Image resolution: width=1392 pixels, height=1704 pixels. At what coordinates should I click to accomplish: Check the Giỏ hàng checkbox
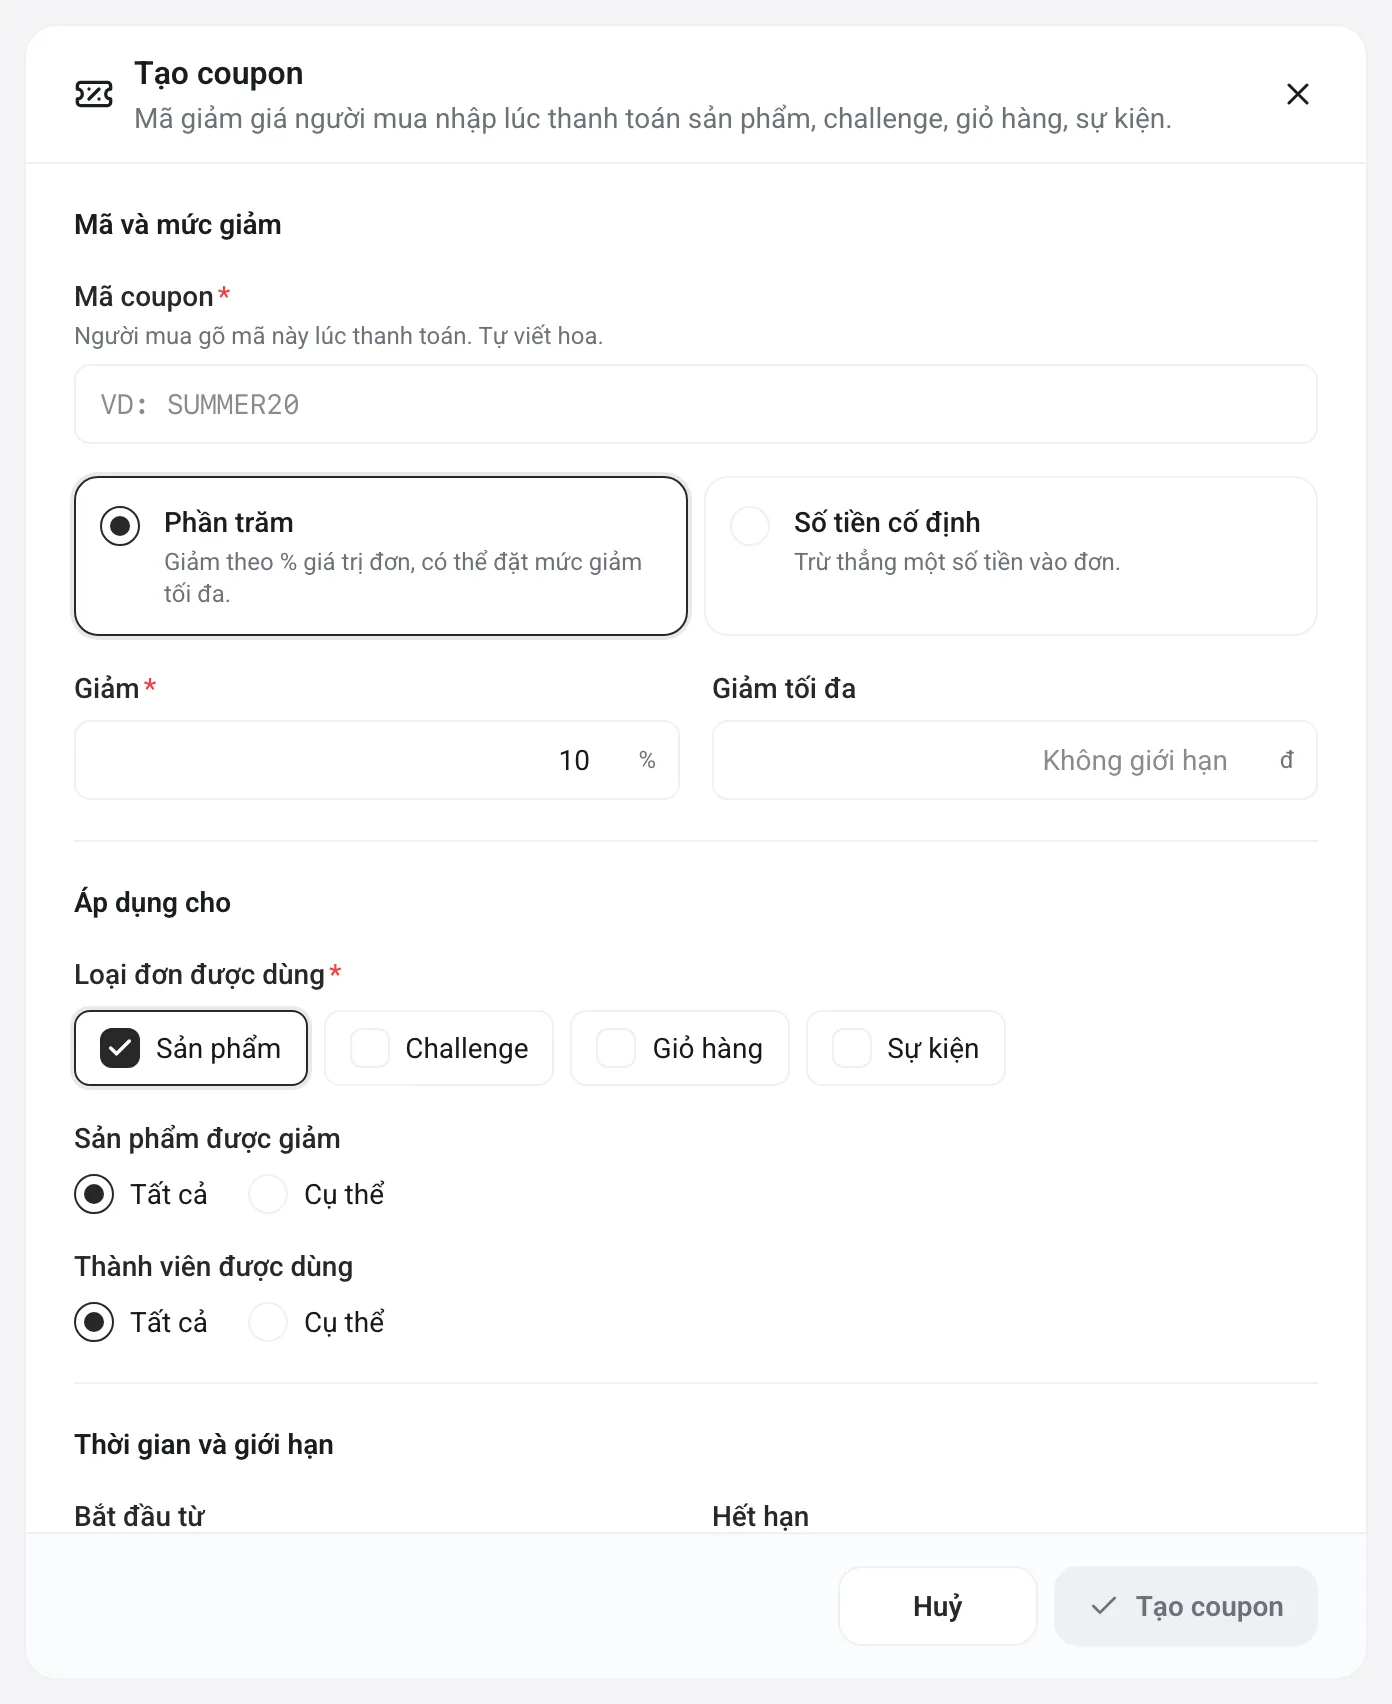click(x=680, y=1048)
